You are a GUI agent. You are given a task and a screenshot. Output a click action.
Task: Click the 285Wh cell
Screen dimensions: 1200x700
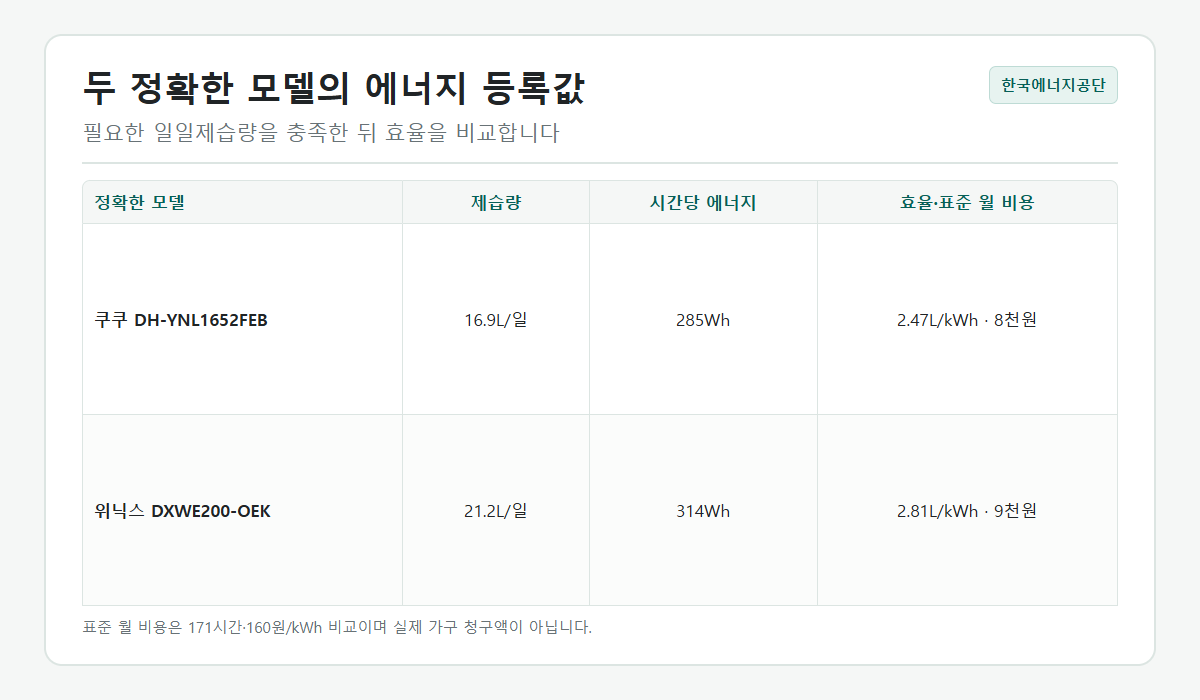coord(703,320)
